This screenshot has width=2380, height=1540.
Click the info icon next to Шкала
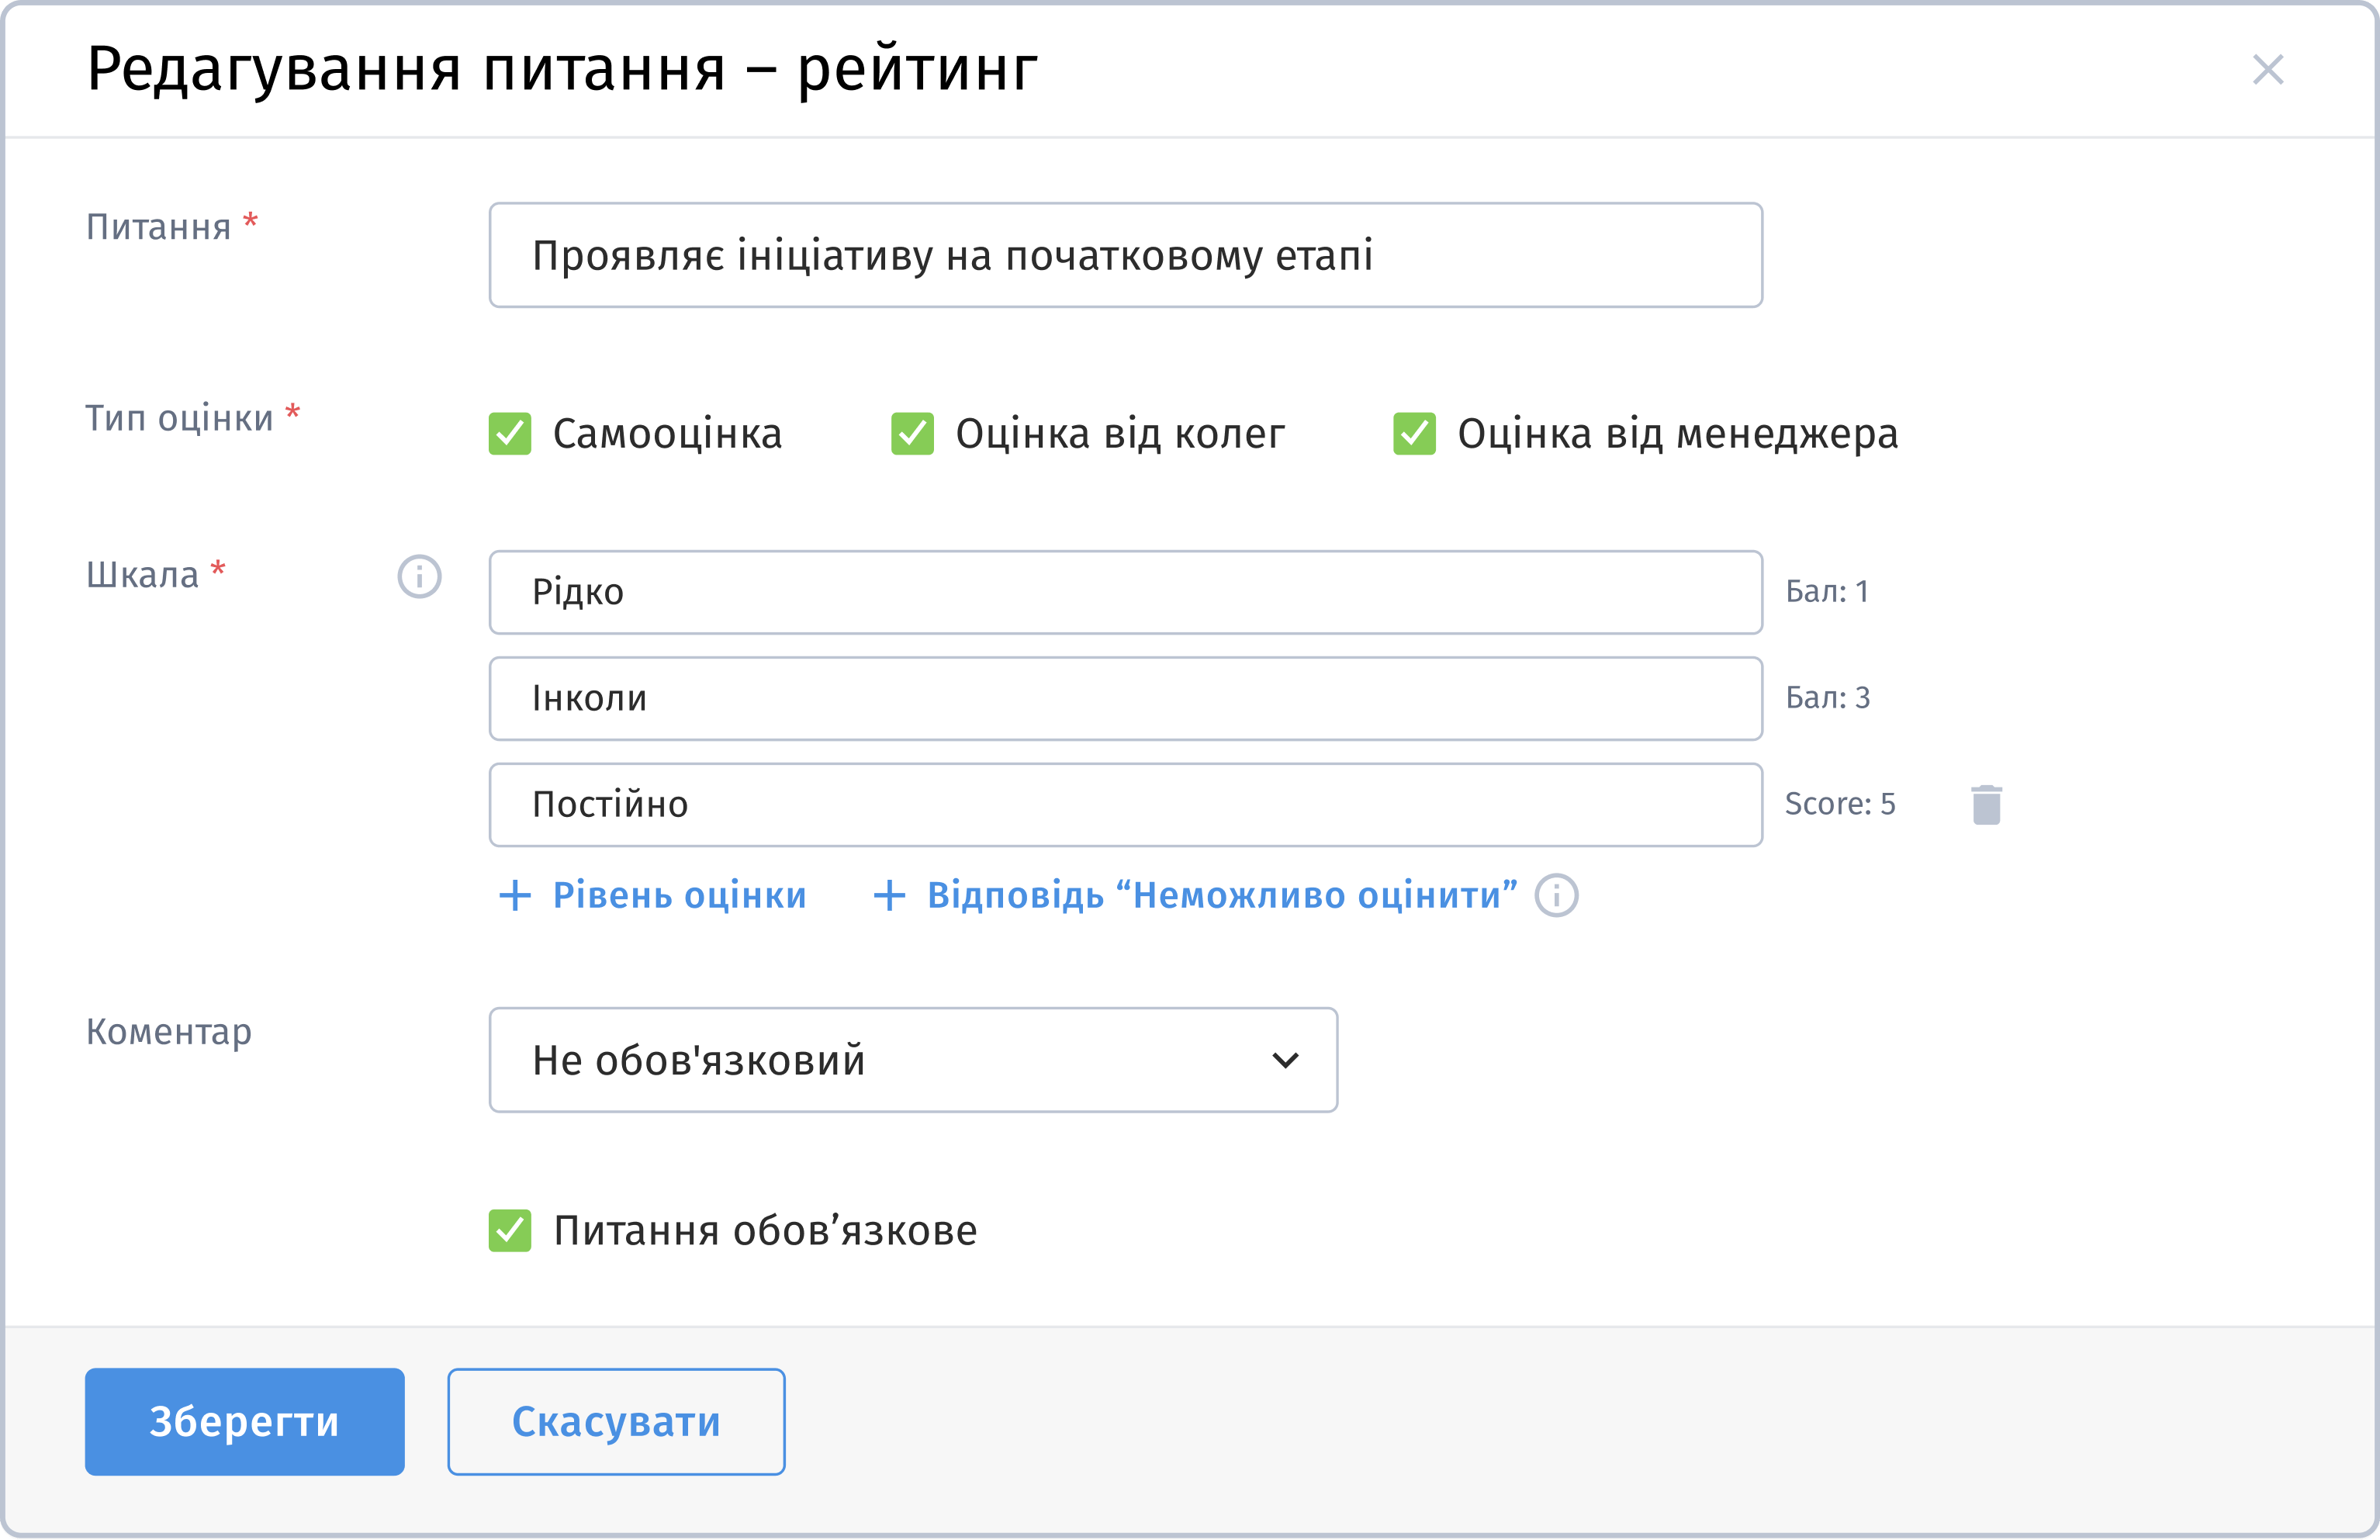[419, 577]
